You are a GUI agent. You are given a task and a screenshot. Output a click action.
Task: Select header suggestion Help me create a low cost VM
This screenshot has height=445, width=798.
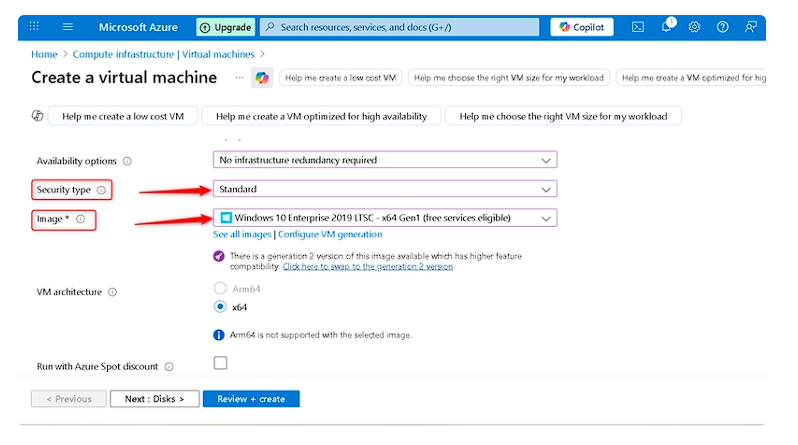coord(340,78)
